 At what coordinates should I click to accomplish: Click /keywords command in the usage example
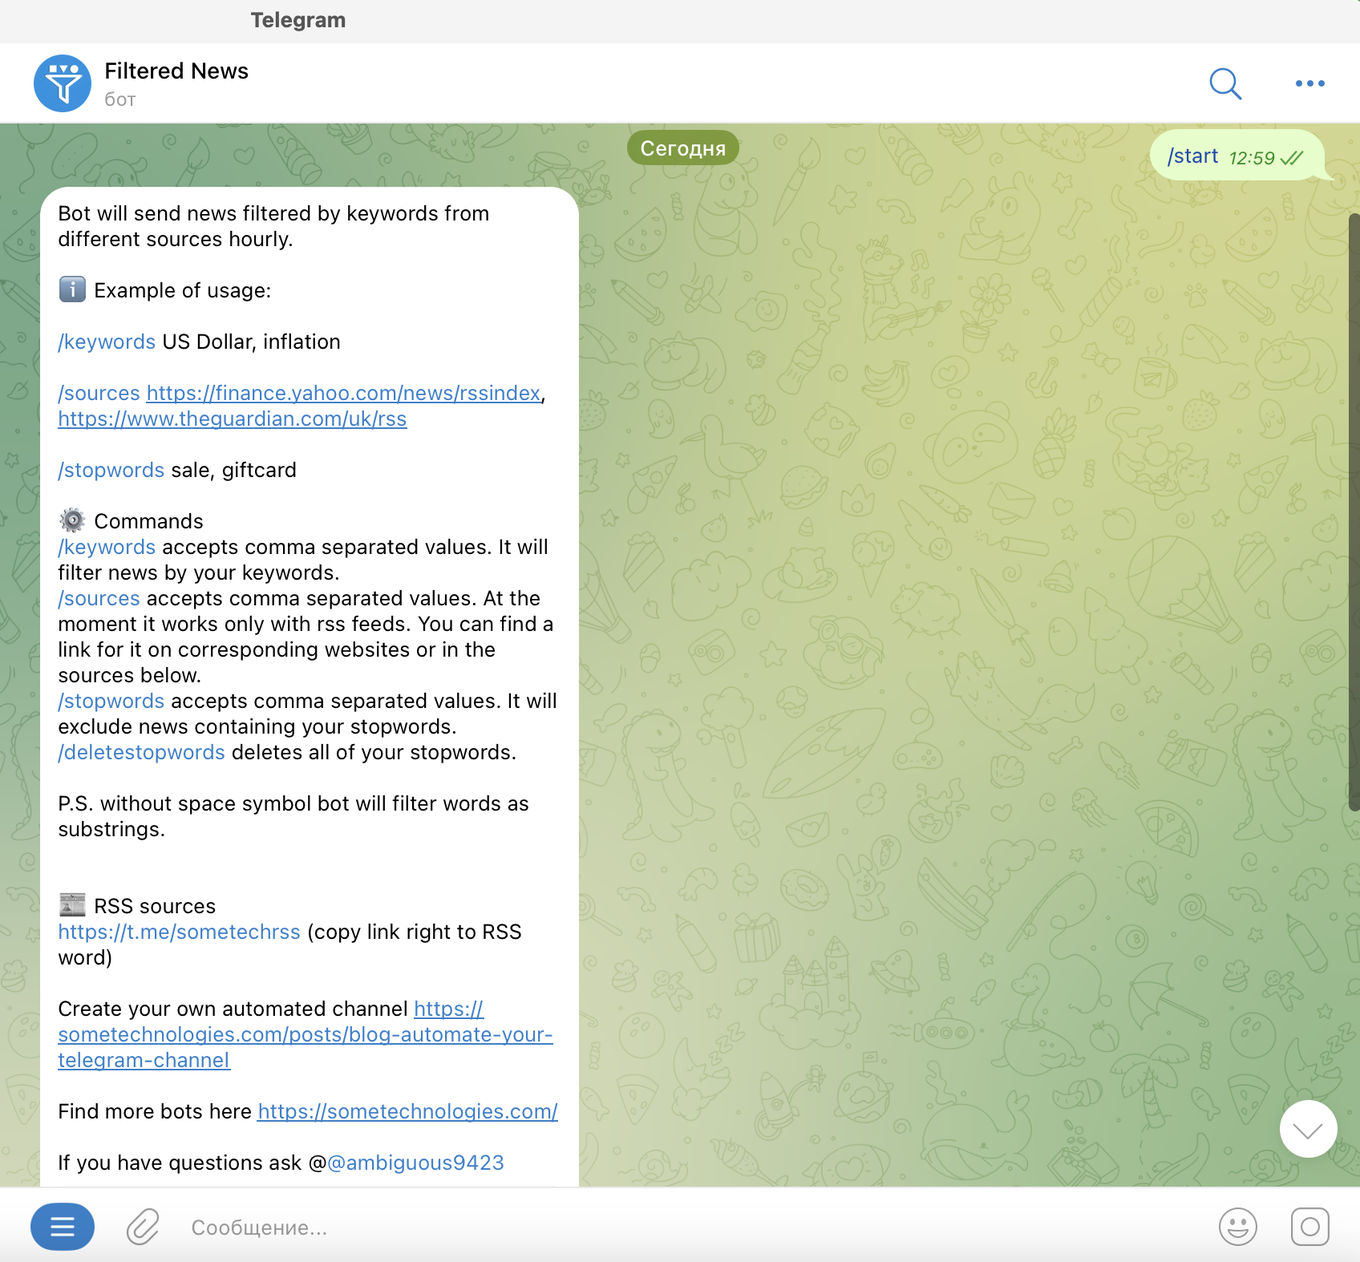(107, 342)
